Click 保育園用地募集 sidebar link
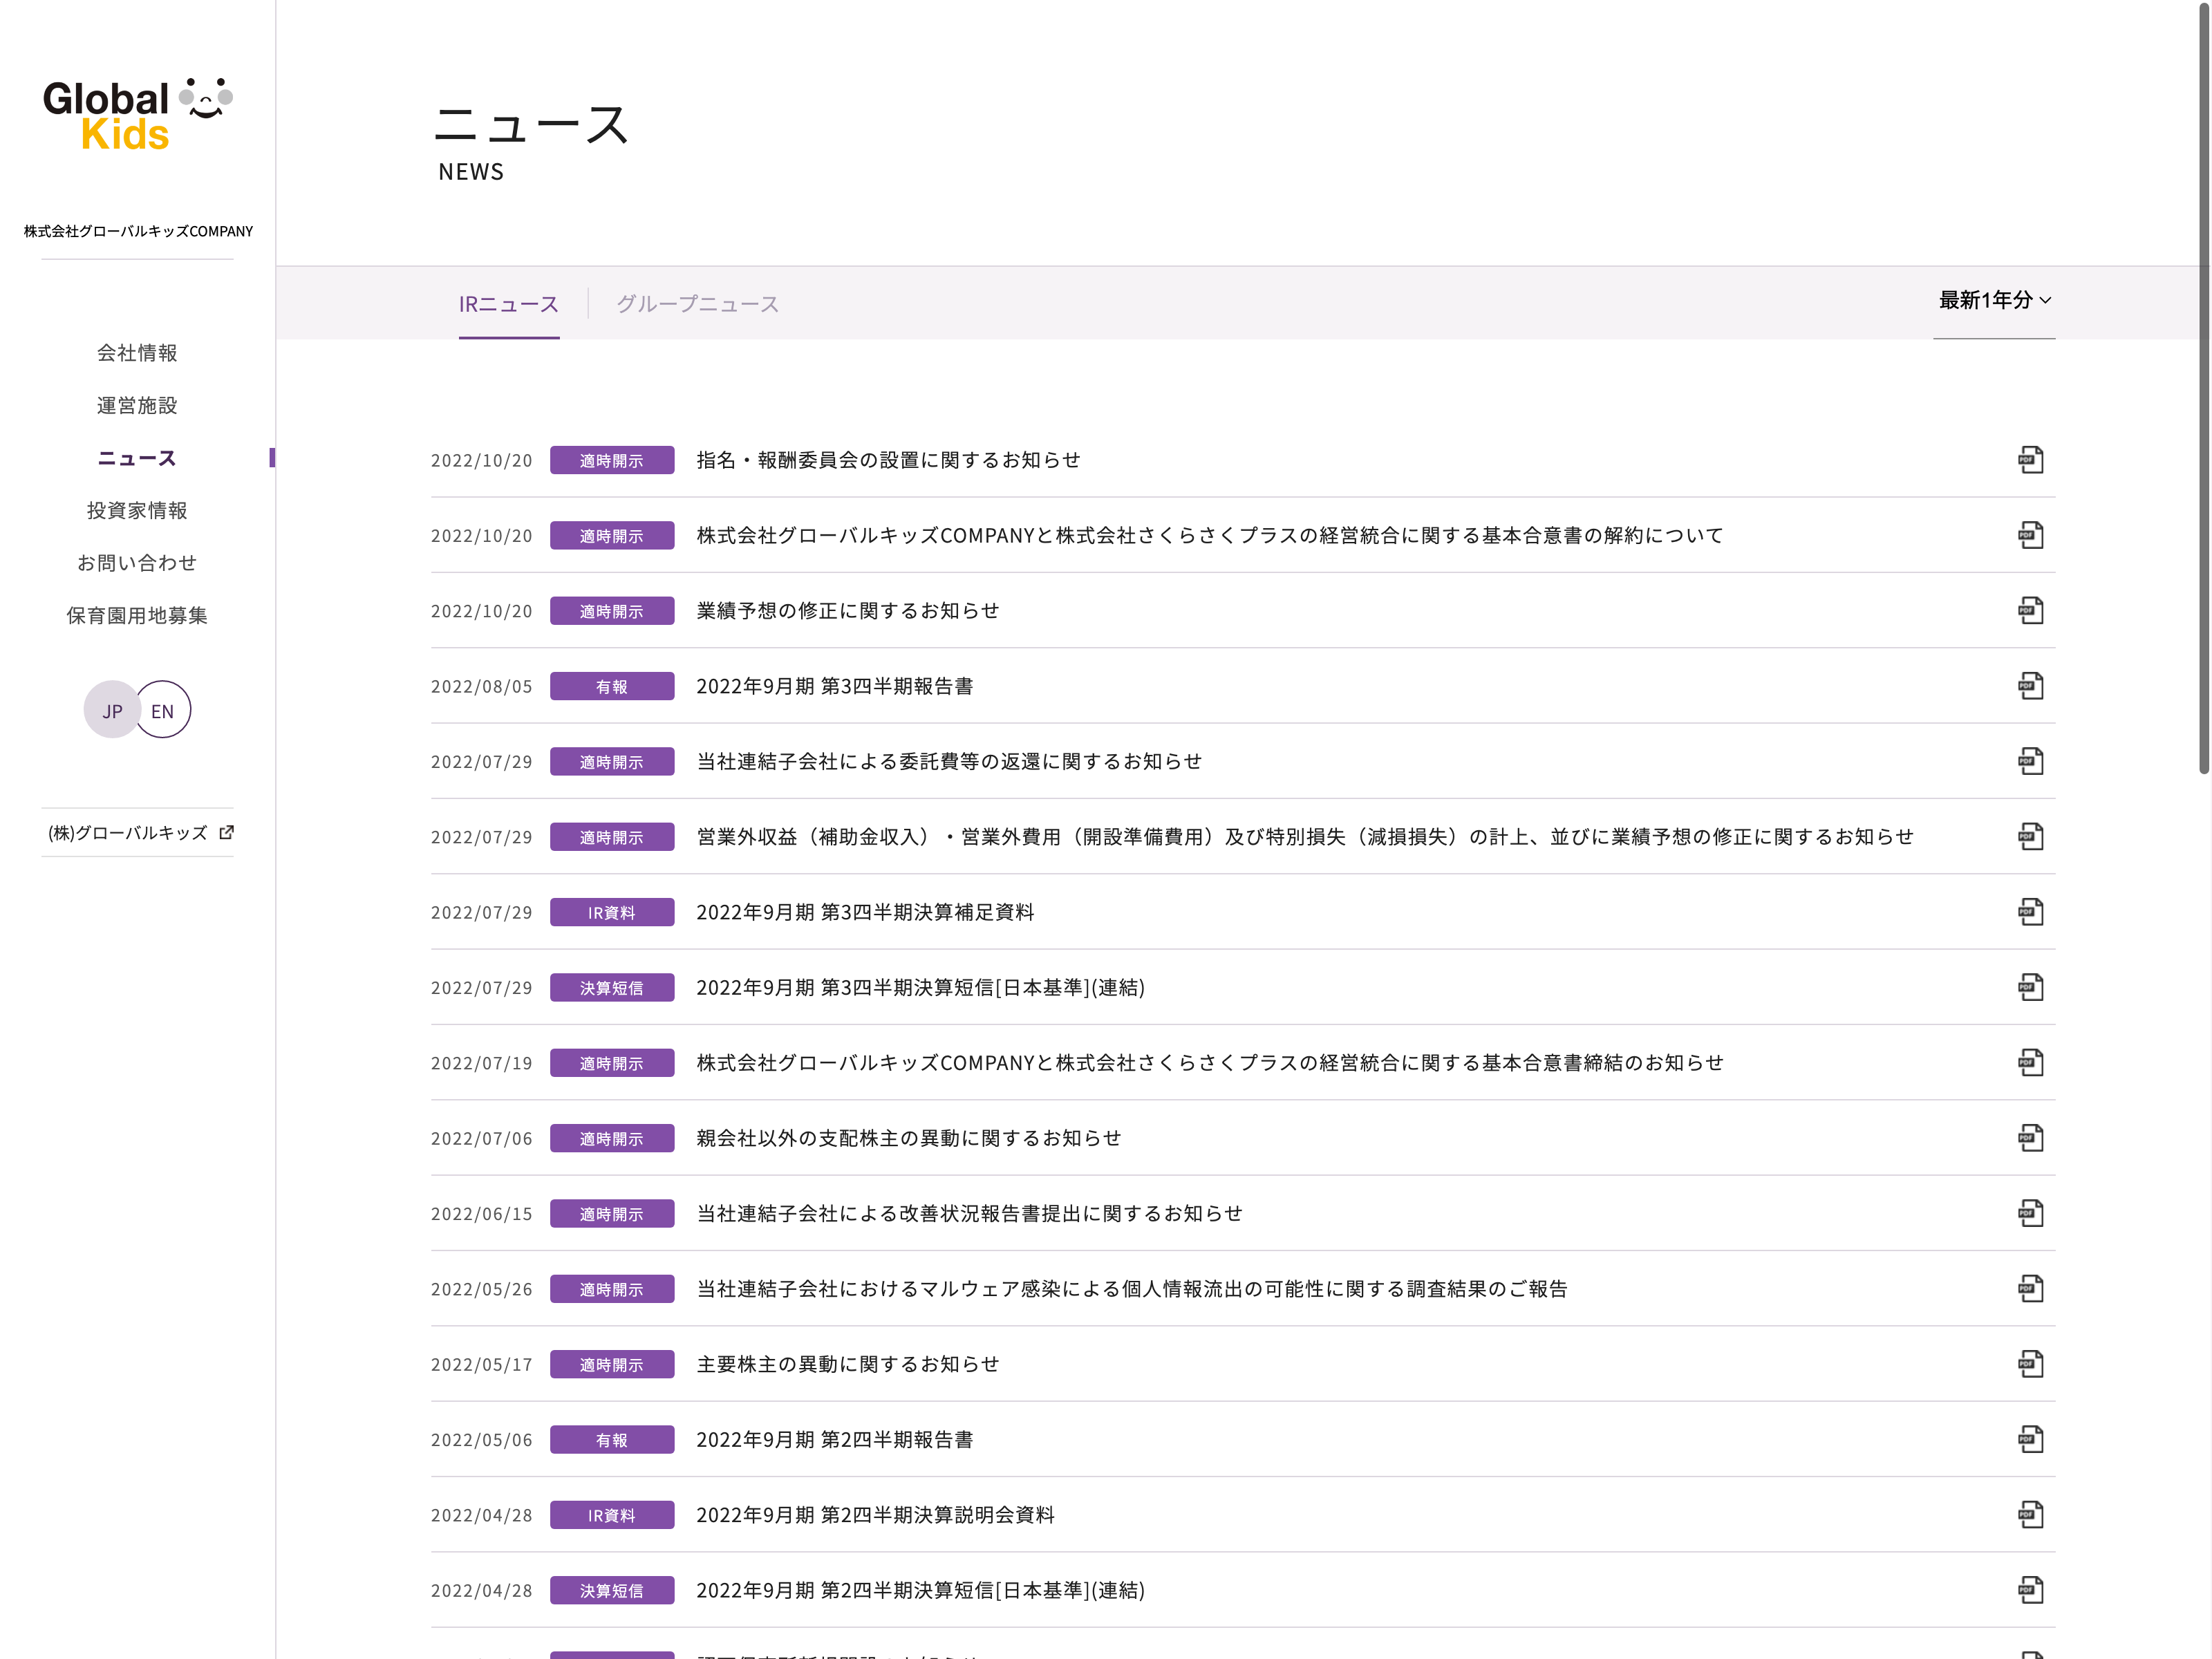The height and width of the screenshot is (1659, 2212). tap(137, 615)
